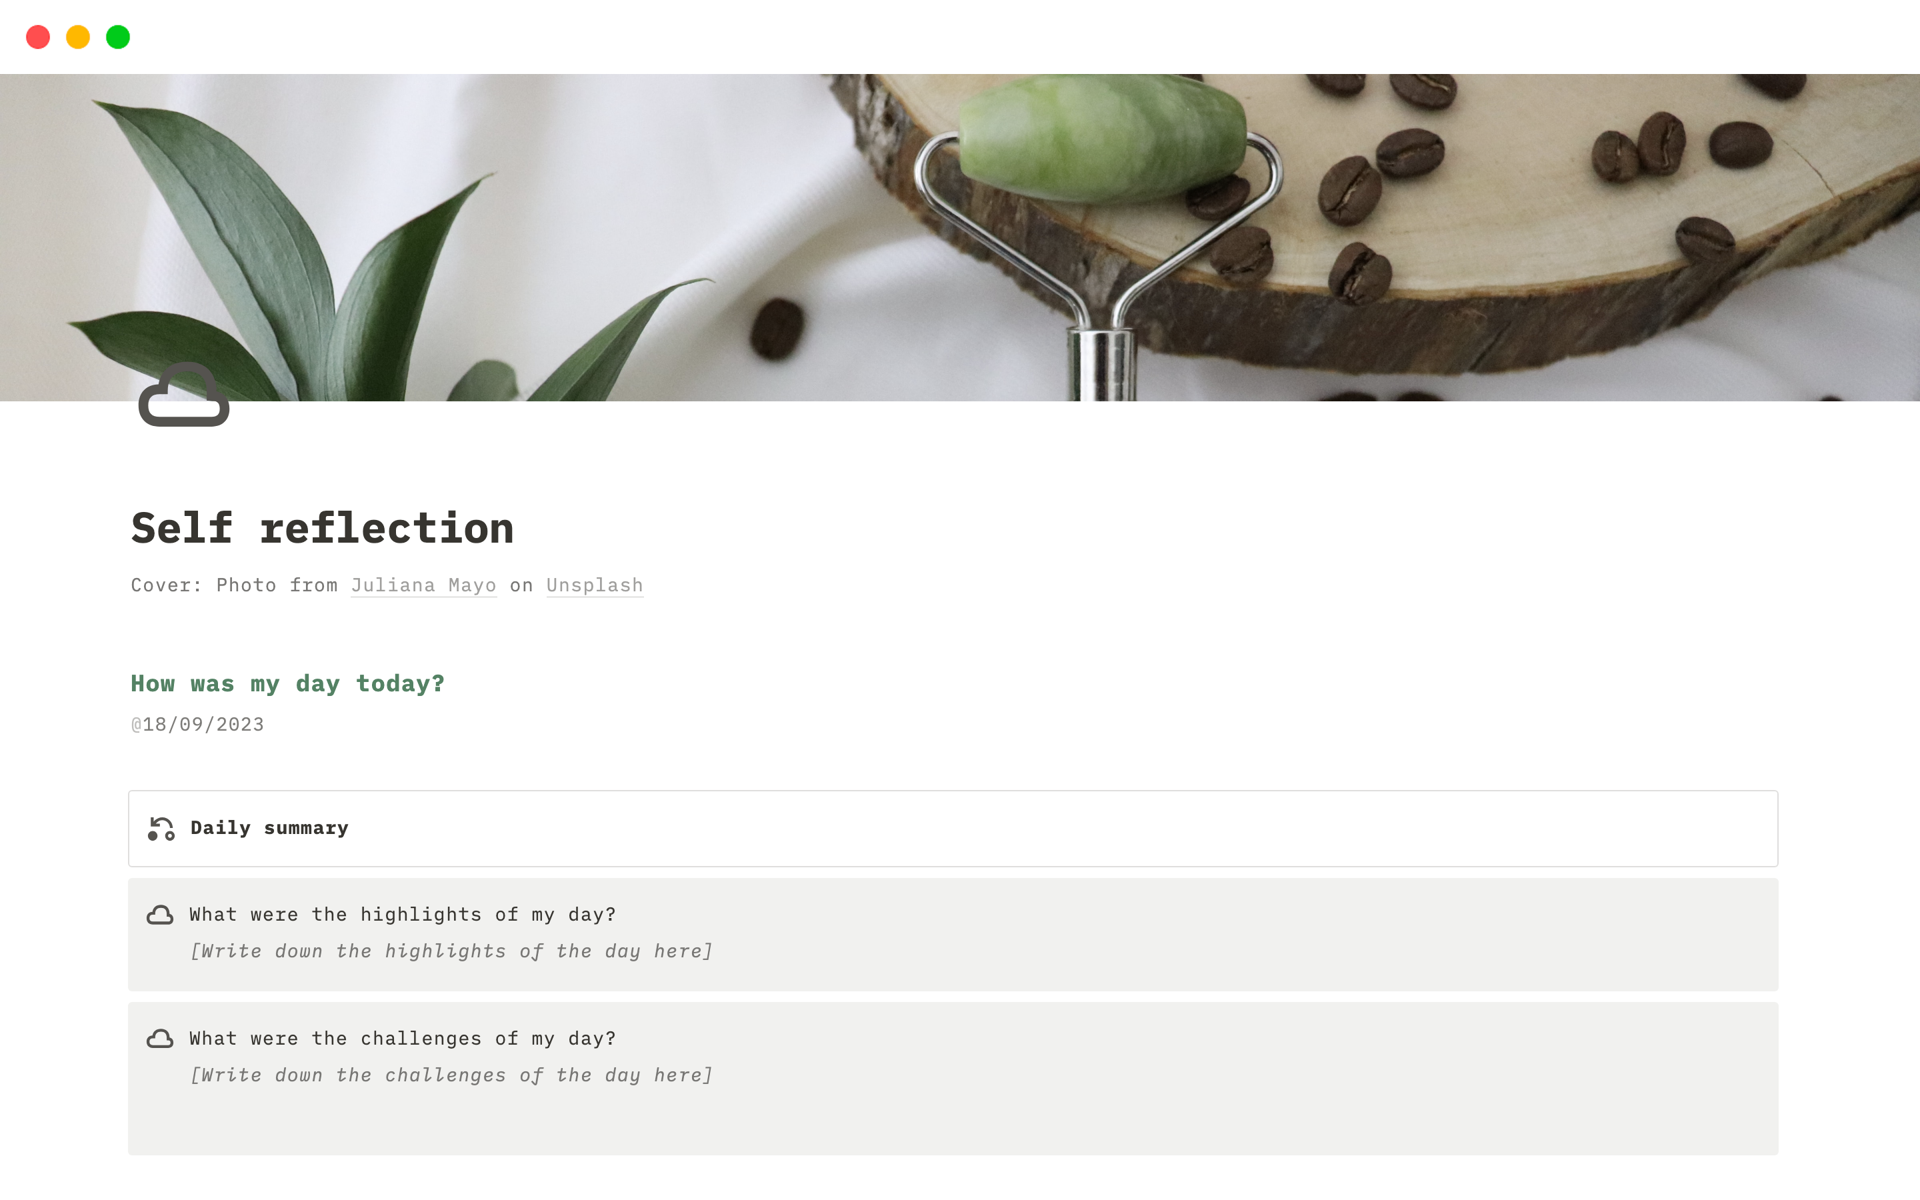Open the Juliana Mayo link
This screenshot has width=1920, height=1200.
[x=423, y=585]
